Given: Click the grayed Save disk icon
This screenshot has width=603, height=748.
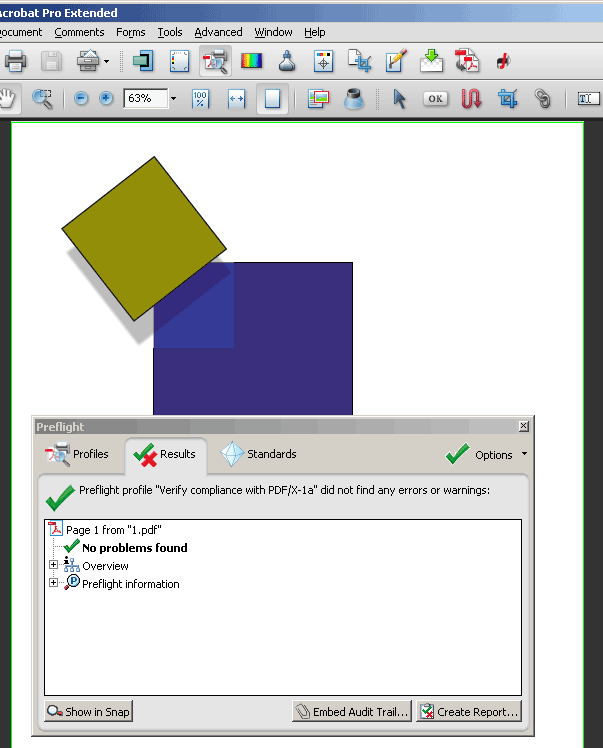Looking at the screenshot, I should (52, 61).
